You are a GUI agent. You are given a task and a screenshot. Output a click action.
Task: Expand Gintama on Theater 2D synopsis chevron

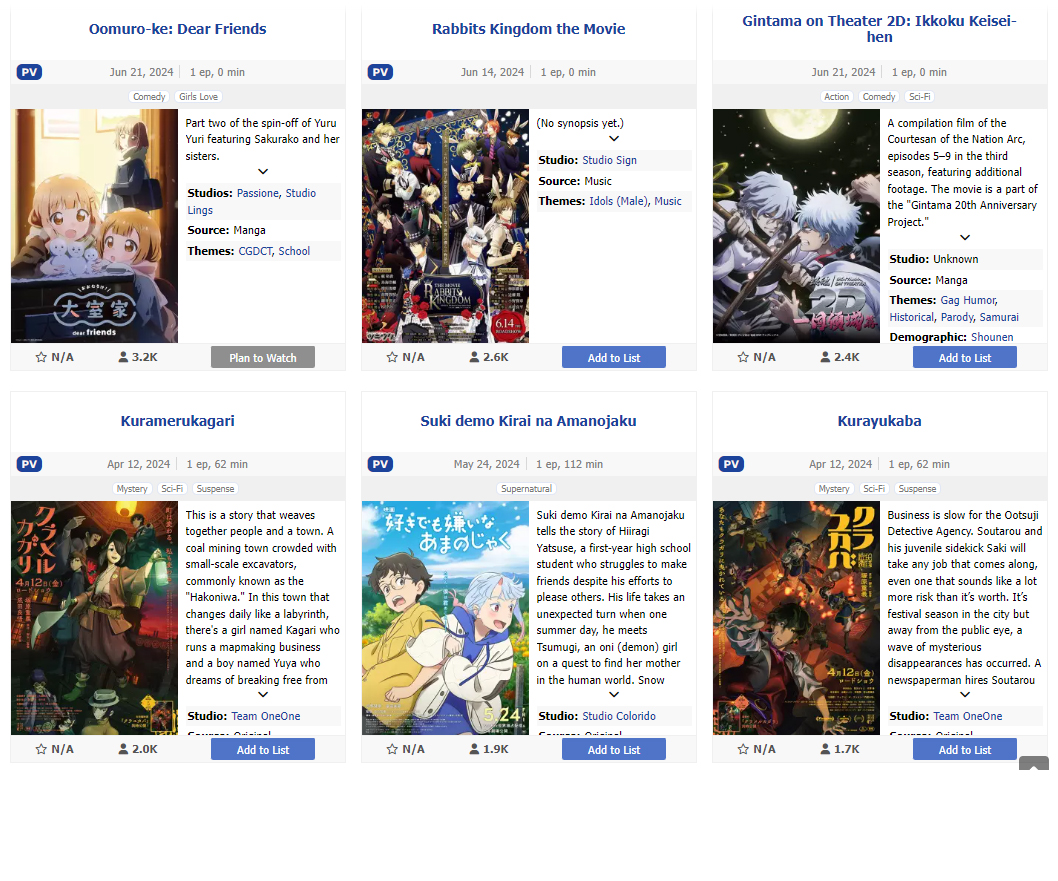(x=965, y=237)
